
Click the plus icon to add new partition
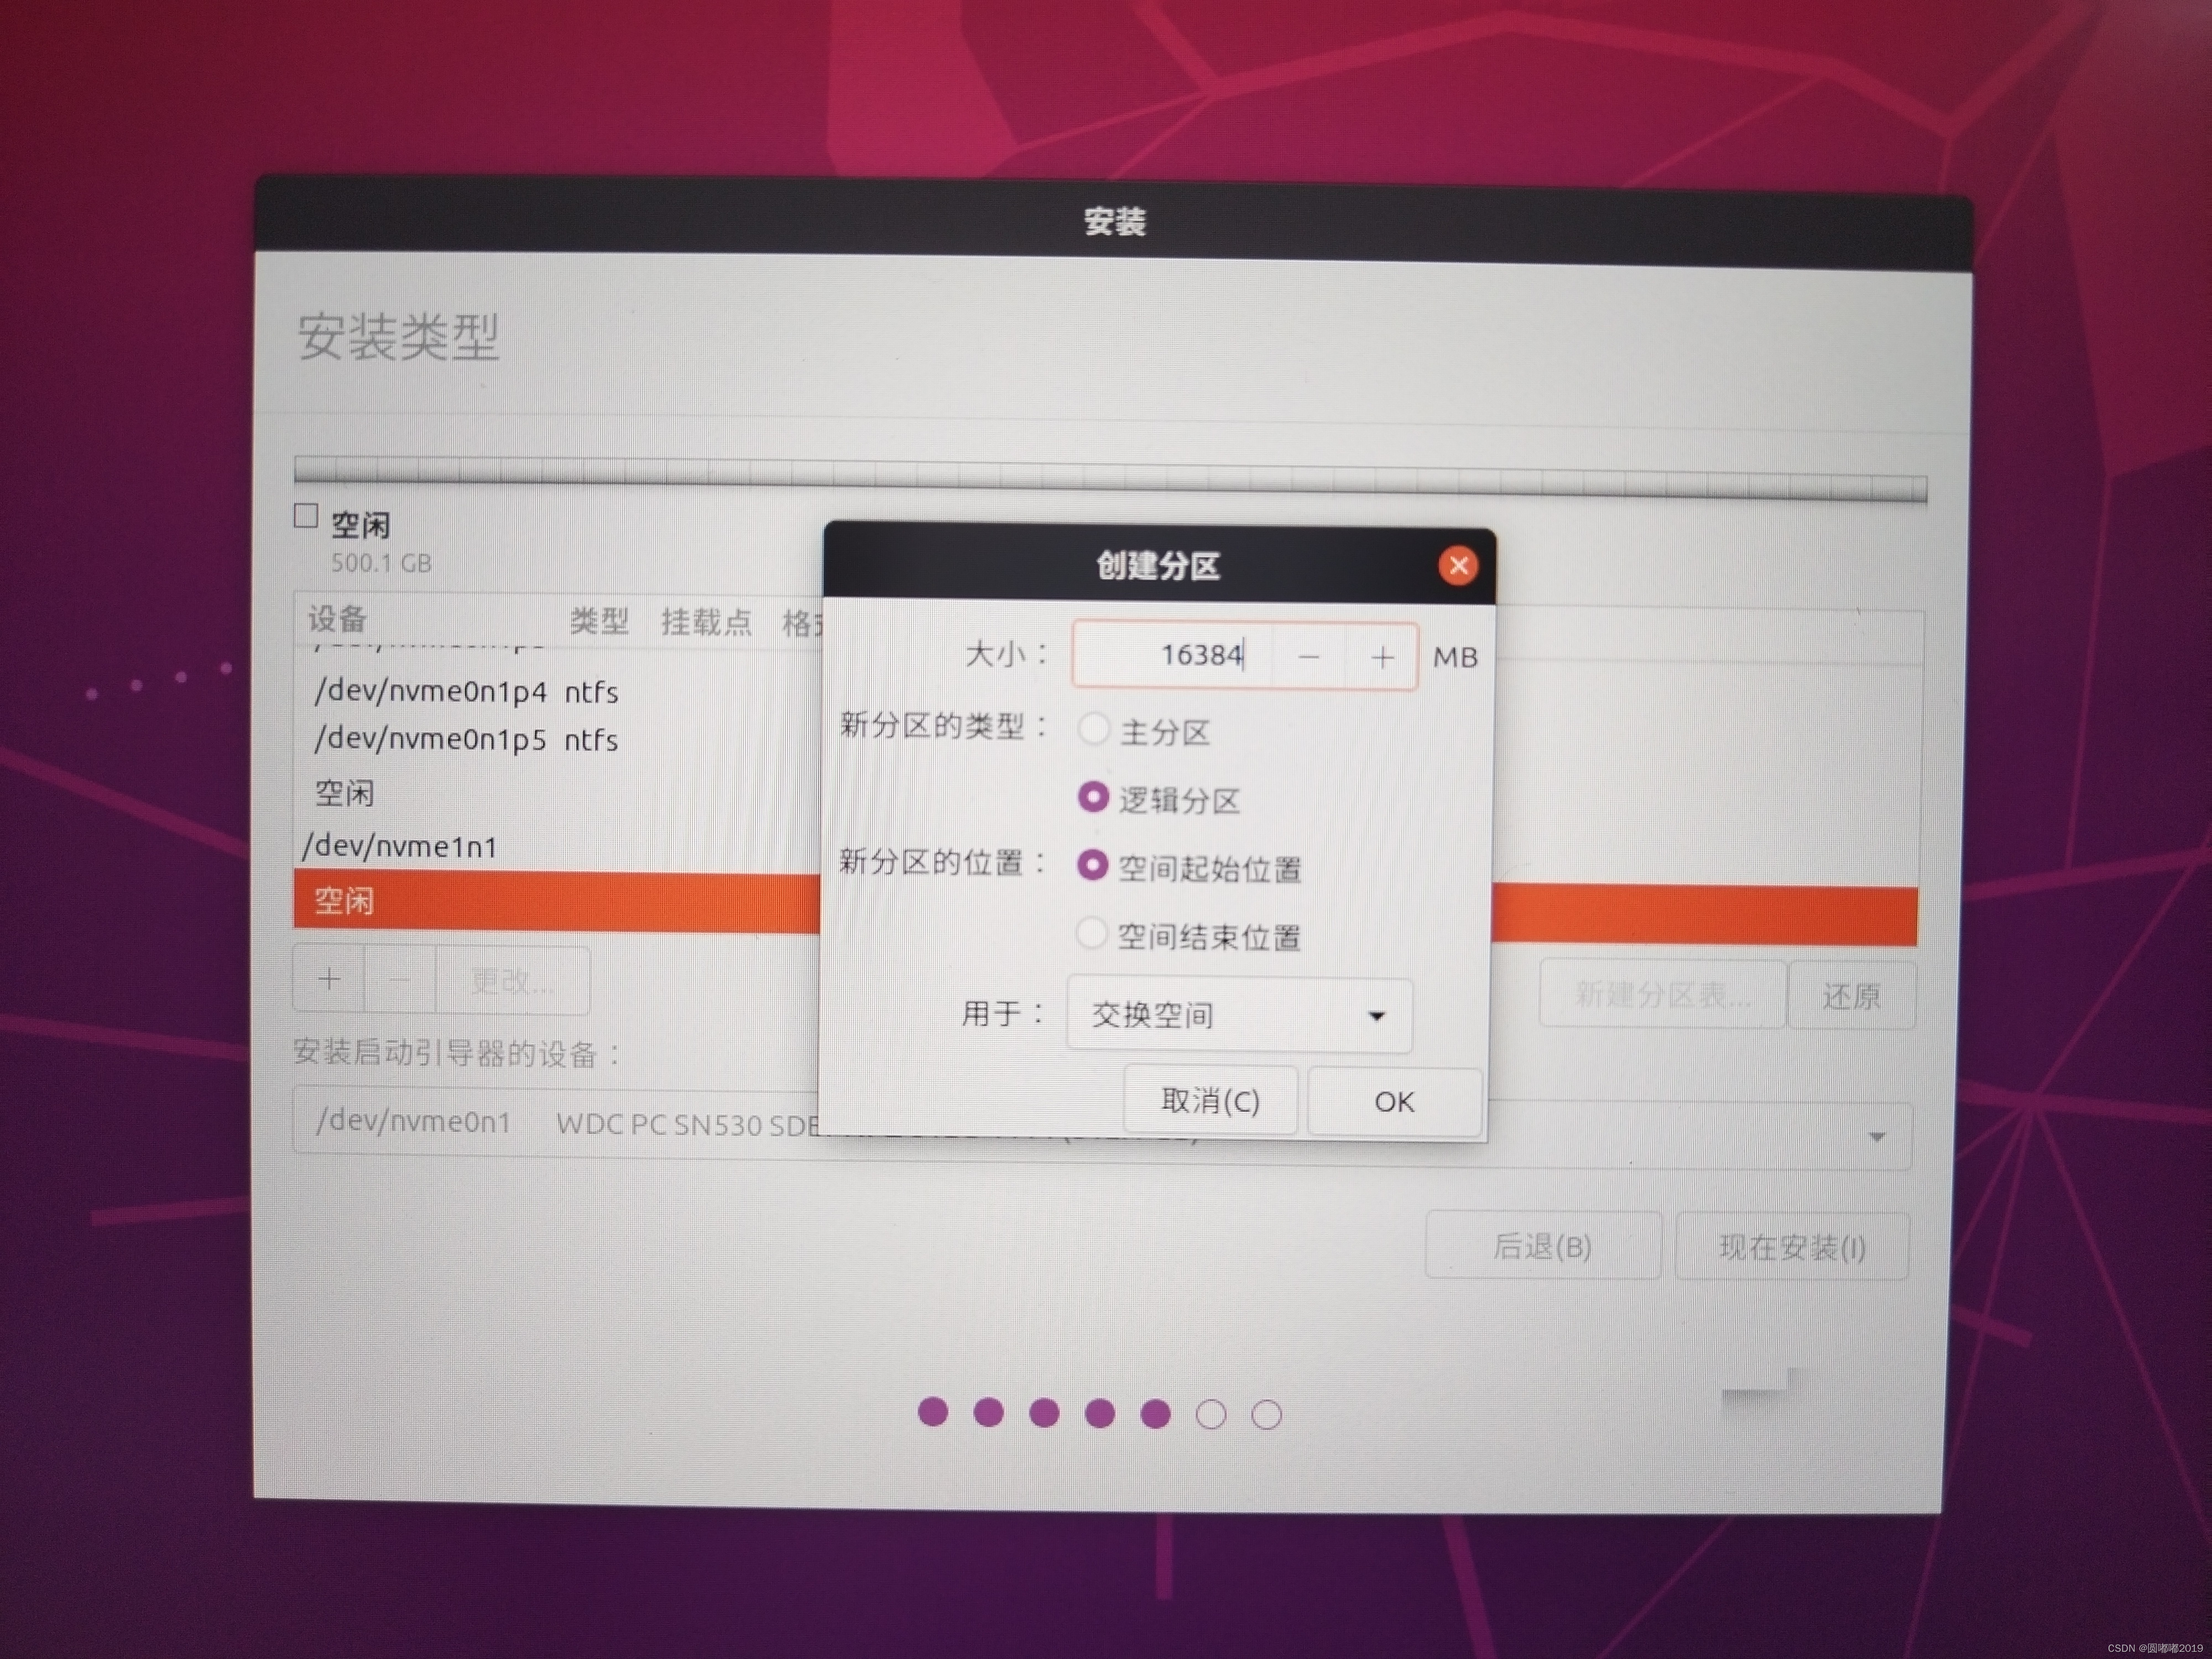click(x=329, y=980)
